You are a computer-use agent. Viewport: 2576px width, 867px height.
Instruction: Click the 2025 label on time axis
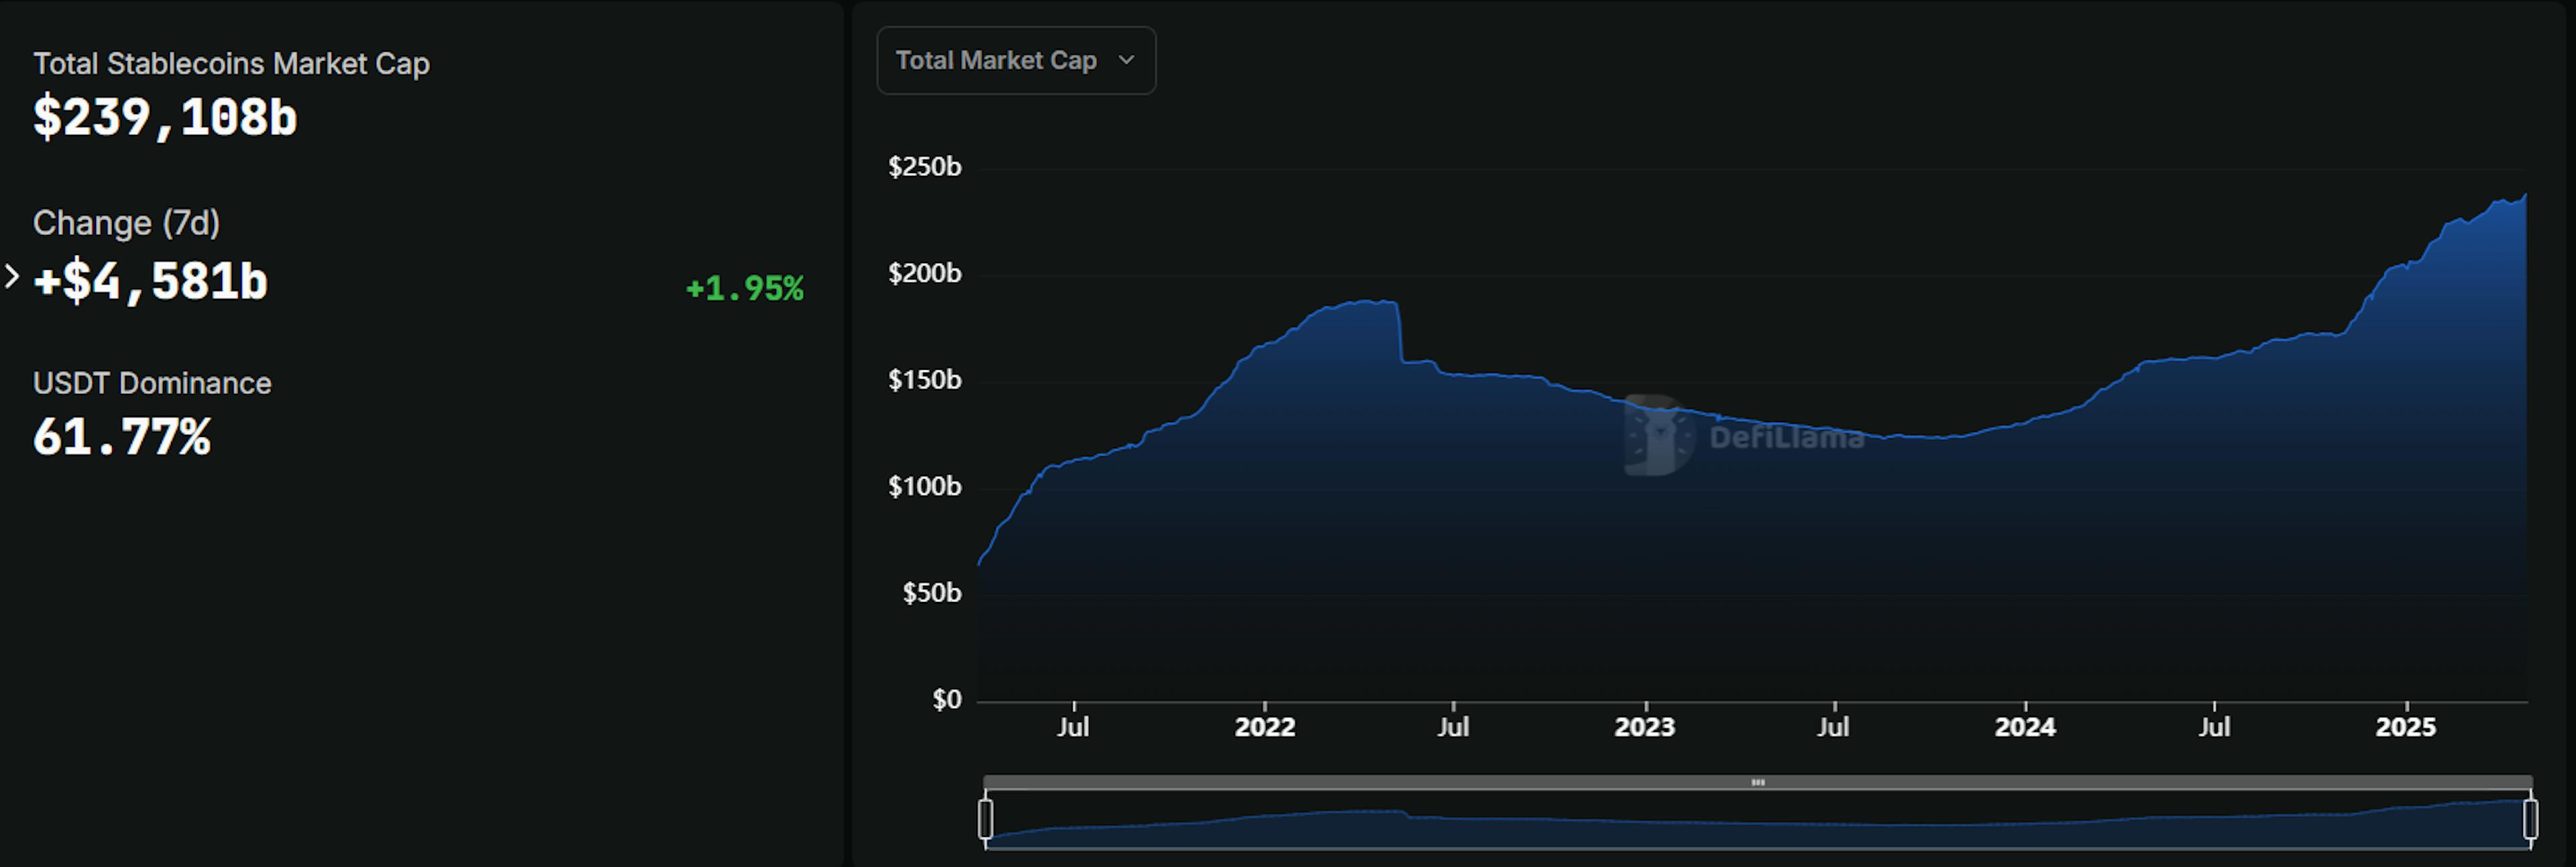[x=2405, y=727]
